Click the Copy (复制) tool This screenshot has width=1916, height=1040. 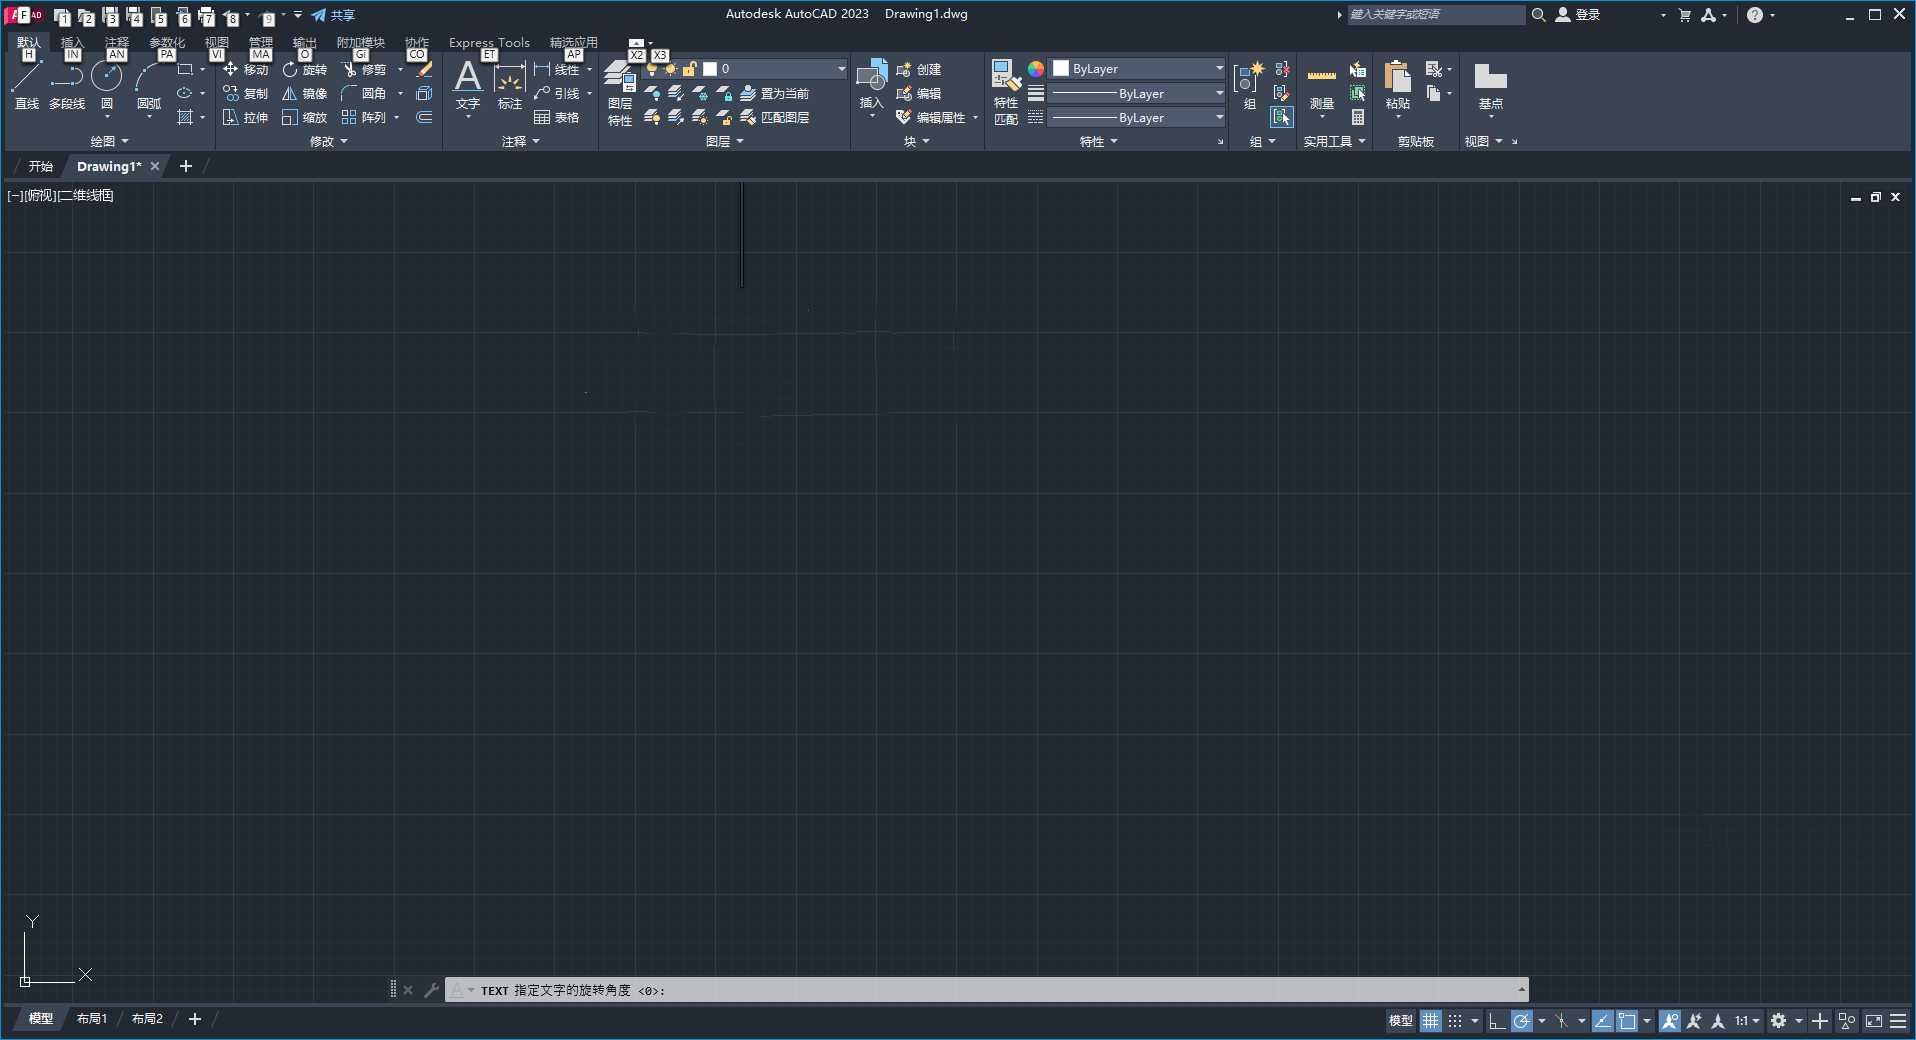click(x=246, y=94)
